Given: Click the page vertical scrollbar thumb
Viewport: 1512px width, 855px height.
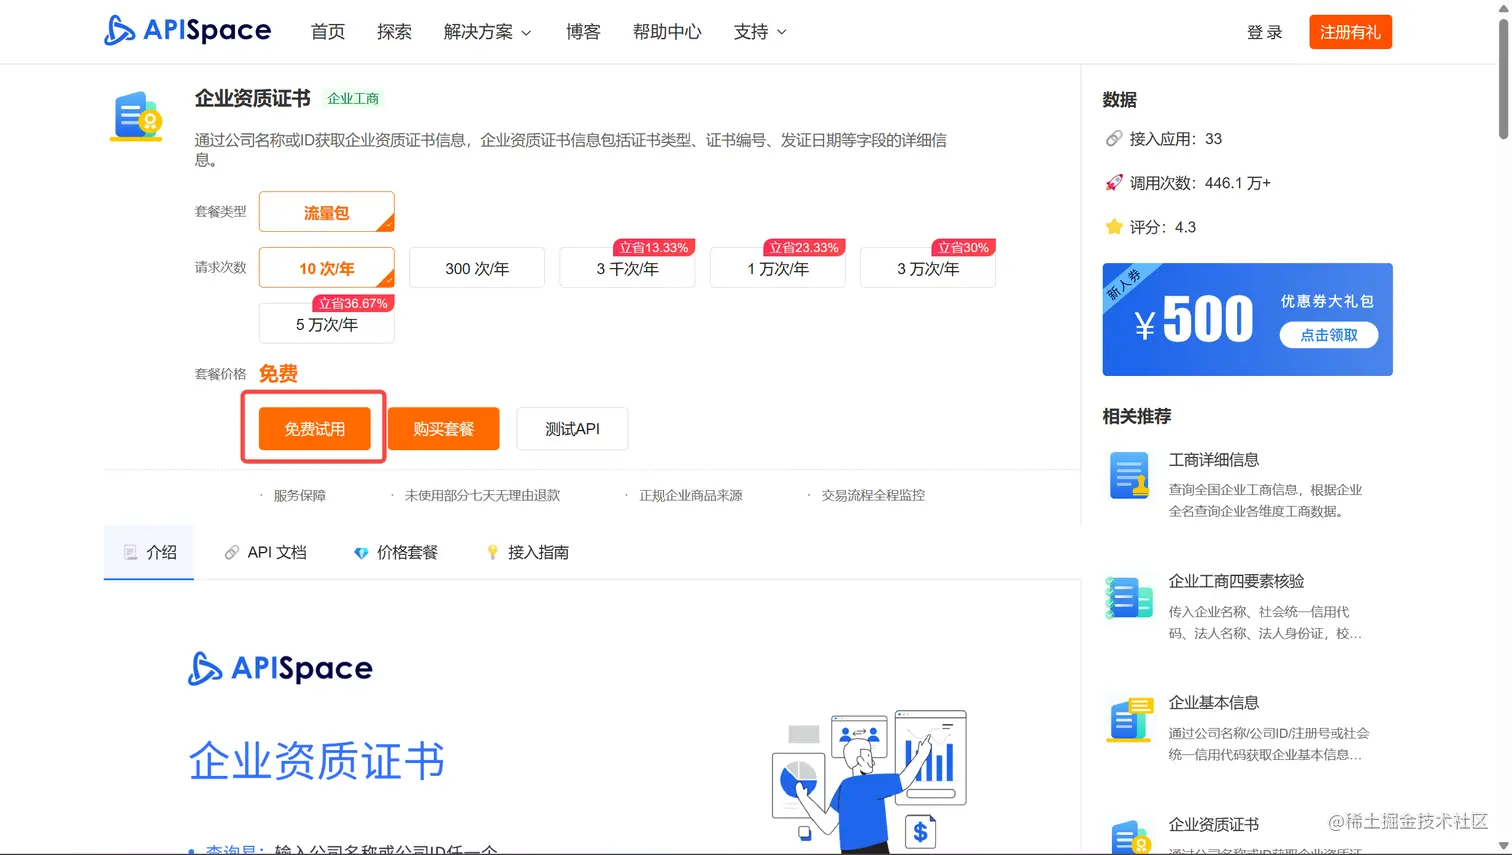Looking at the screenshot, I should coord(1503,78).
